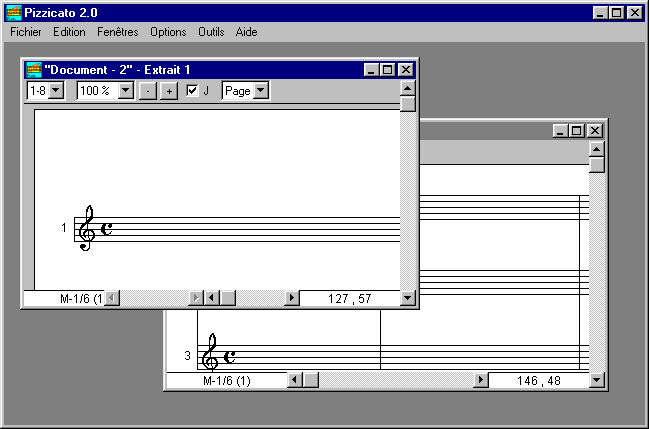Open the Edition menu
Screen dimensions: 649x429
(69, 32)
